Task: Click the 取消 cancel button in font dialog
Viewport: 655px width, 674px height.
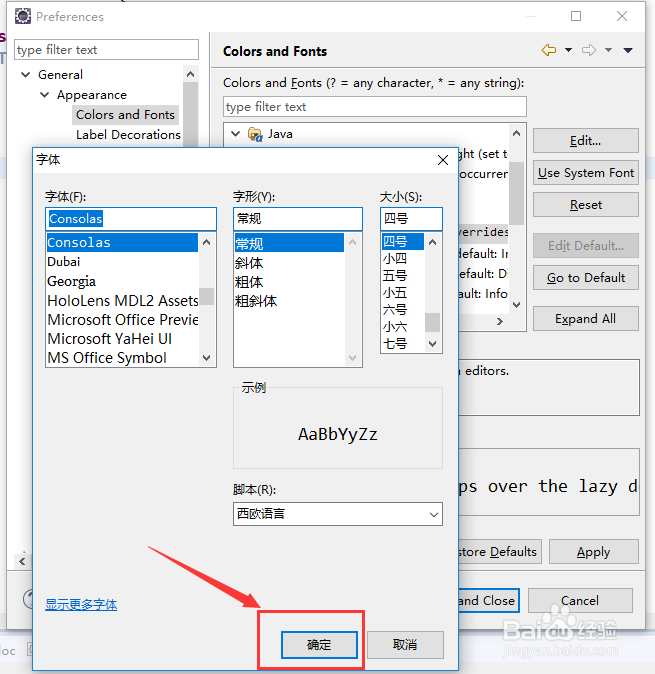Action: (405, 645)
